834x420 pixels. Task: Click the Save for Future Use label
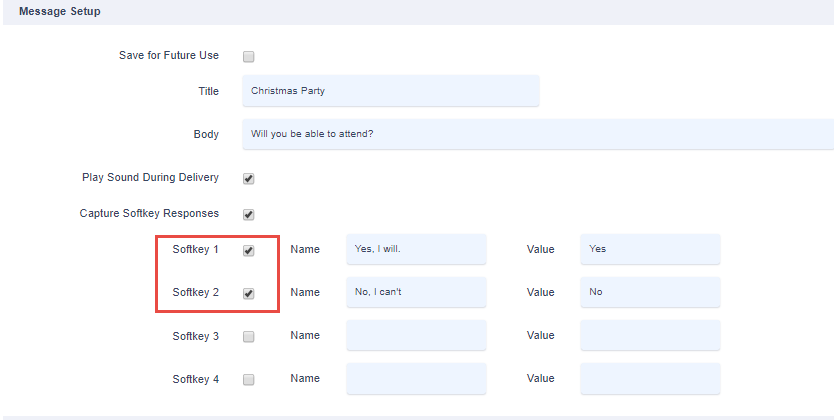[x=169, y=55]
